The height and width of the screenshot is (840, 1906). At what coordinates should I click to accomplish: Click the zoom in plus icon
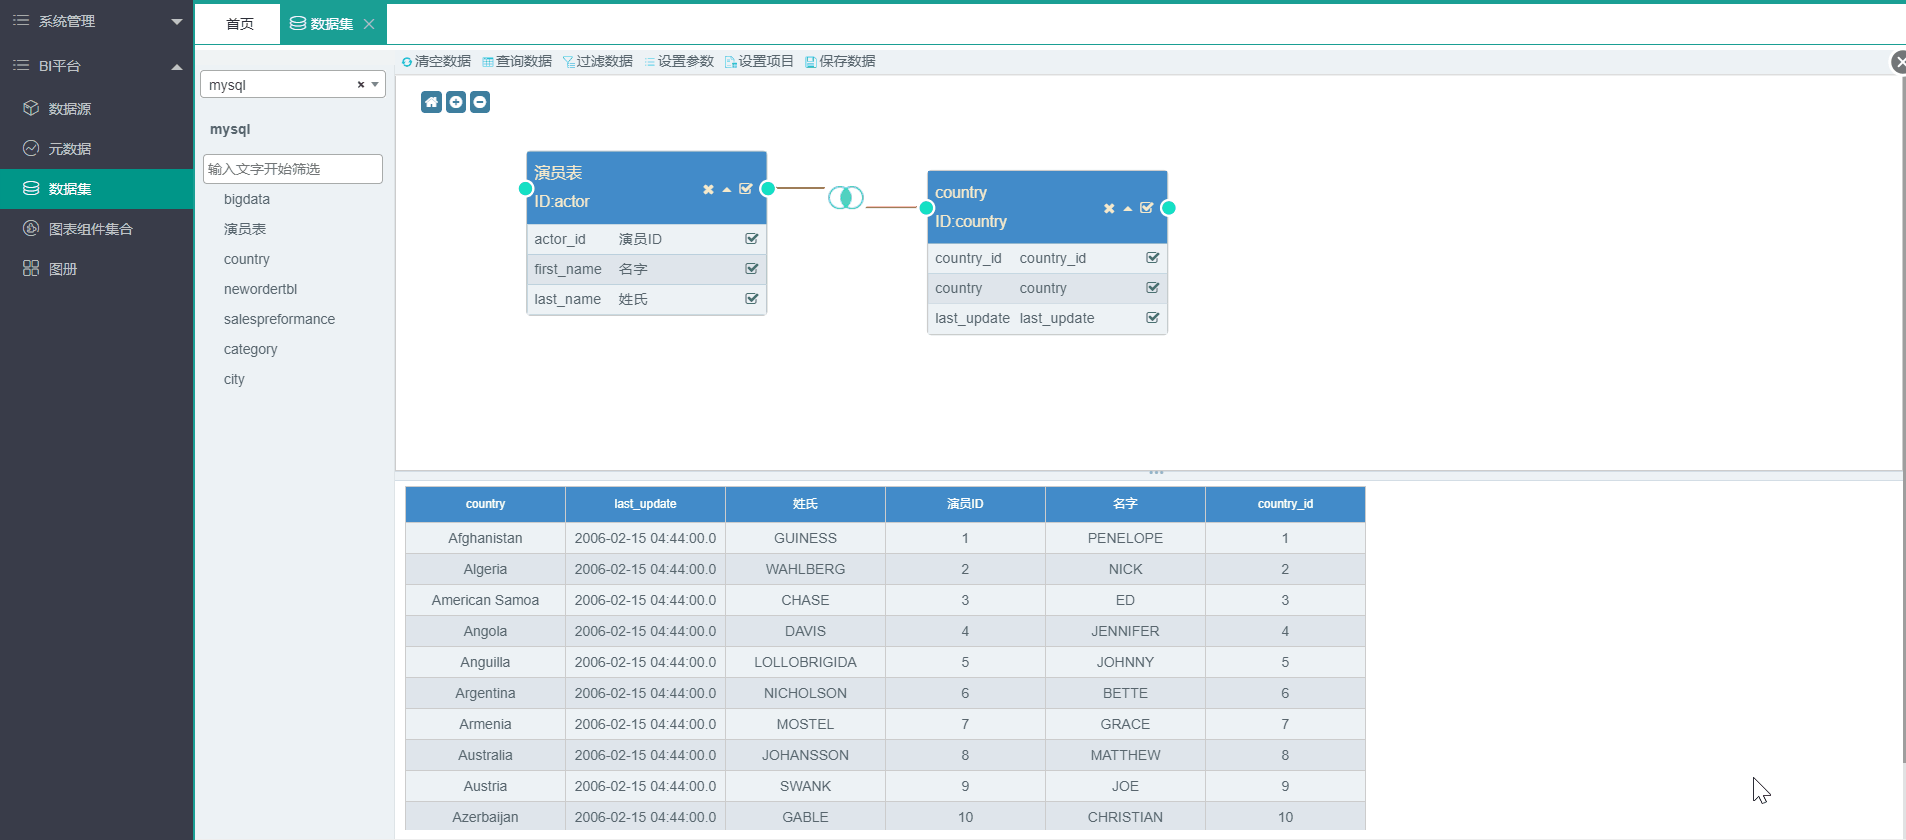click(456, 102)
